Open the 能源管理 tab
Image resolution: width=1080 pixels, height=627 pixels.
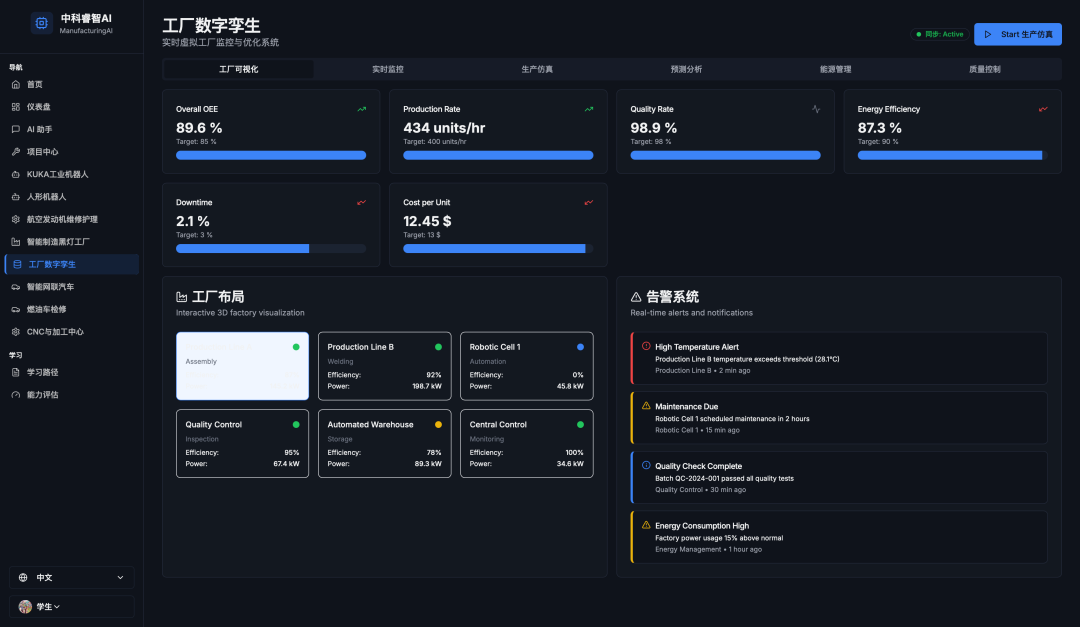click(835, 69)
